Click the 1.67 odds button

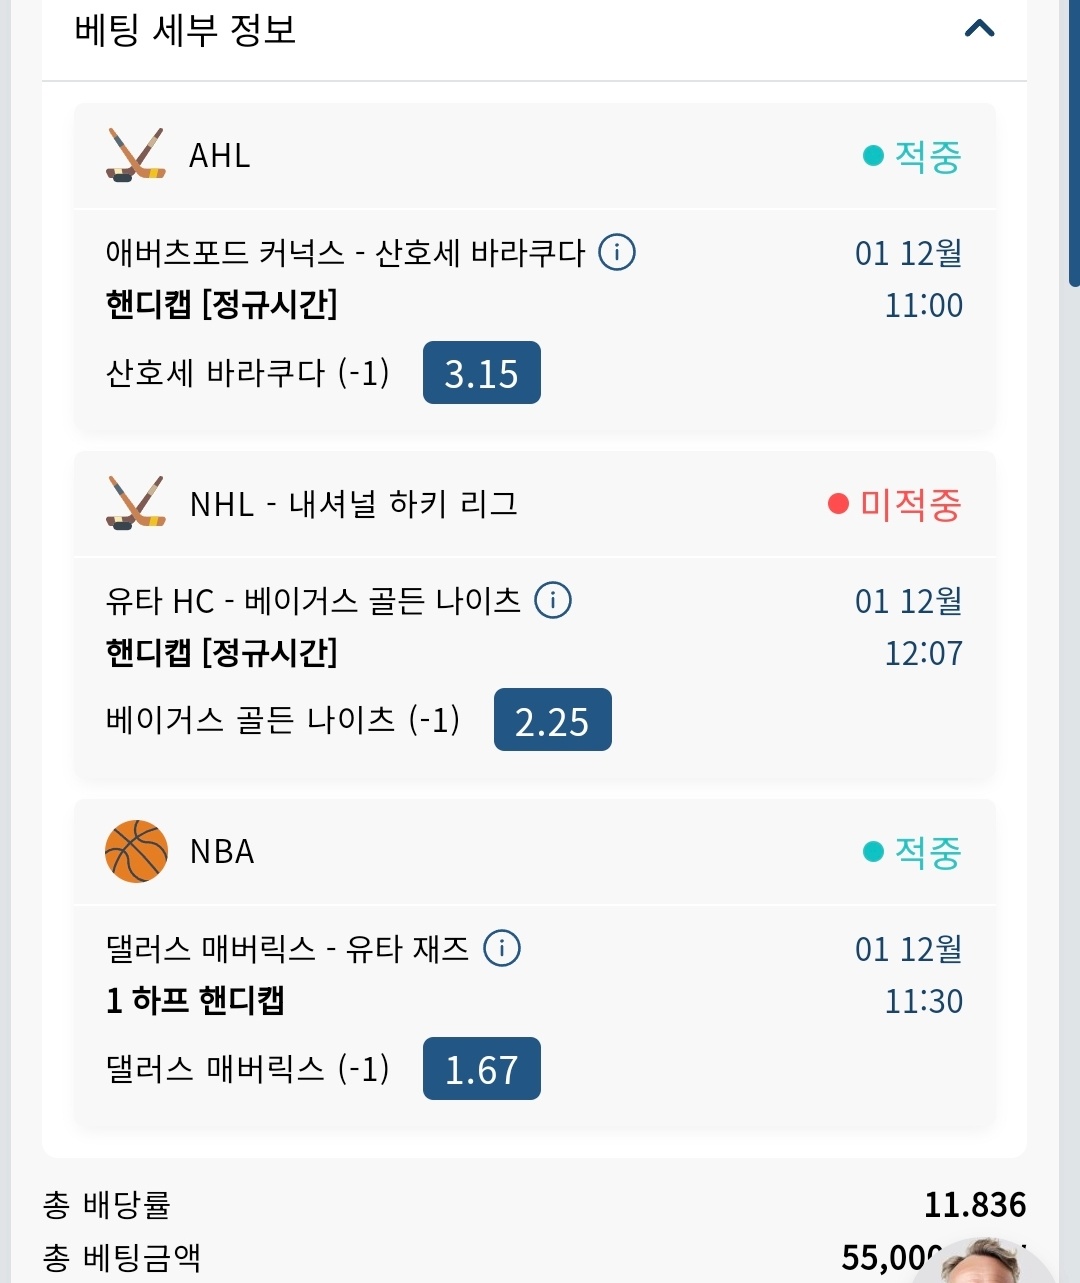[x=481, y=1069]
